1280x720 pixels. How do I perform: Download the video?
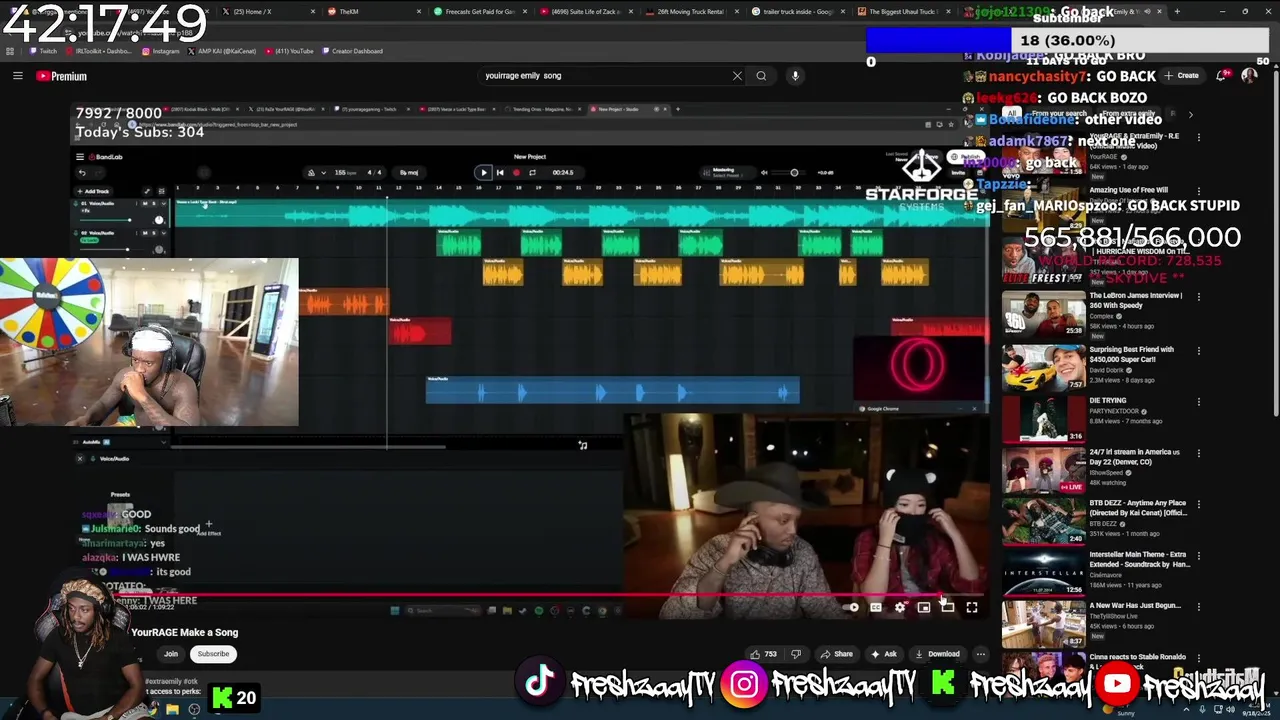(x=938, y=654)
